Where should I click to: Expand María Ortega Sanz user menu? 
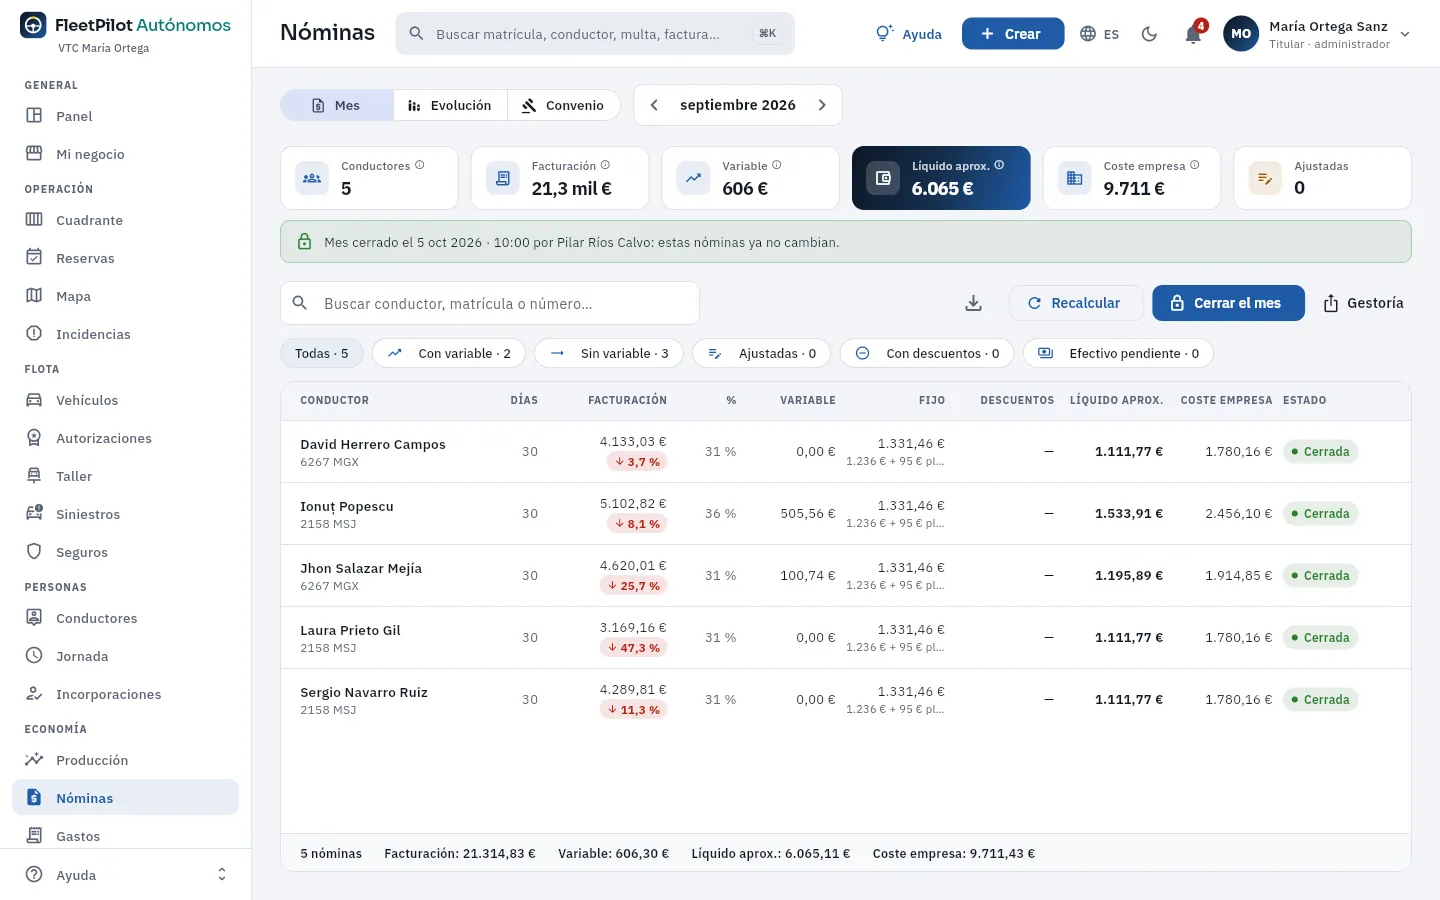click(1317, 34)
